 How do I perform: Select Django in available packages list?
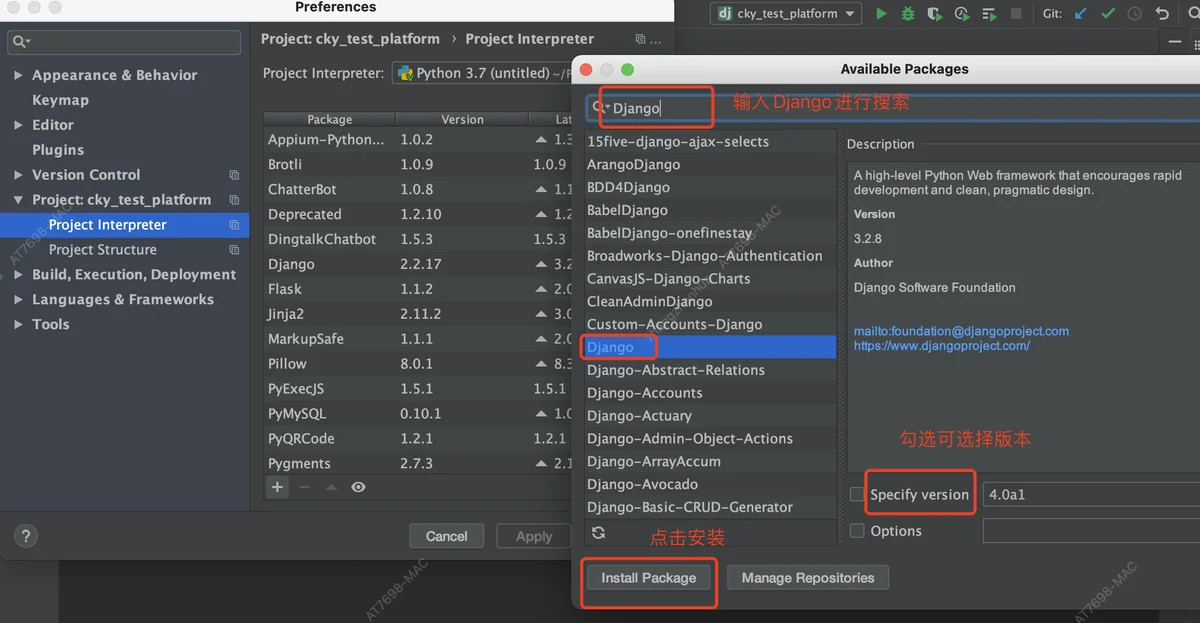(710, 347)
